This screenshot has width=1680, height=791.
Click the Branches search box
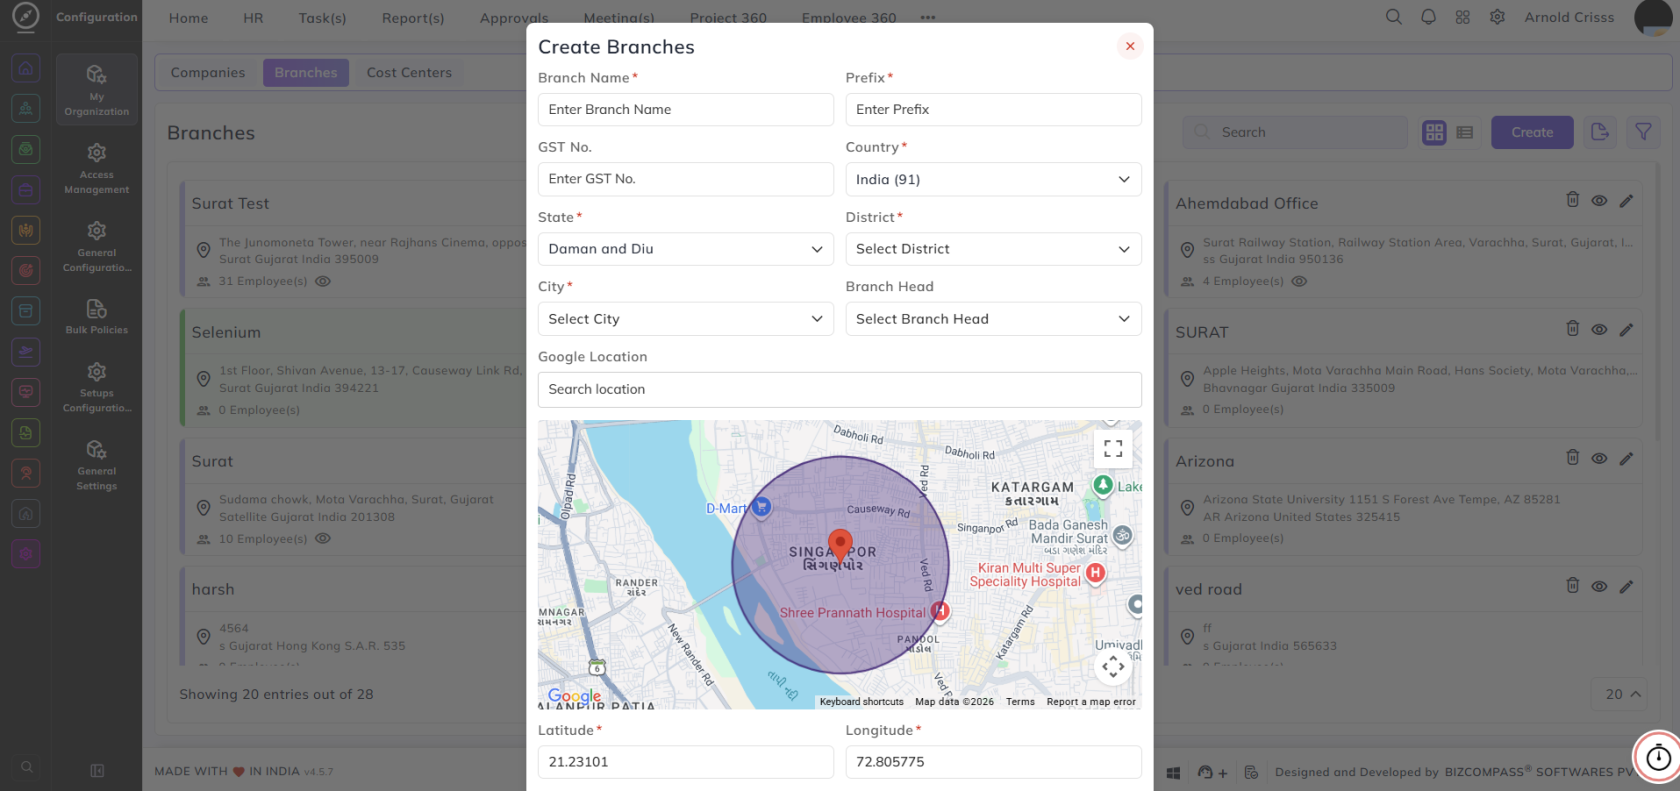click(x=1295, y=132)
